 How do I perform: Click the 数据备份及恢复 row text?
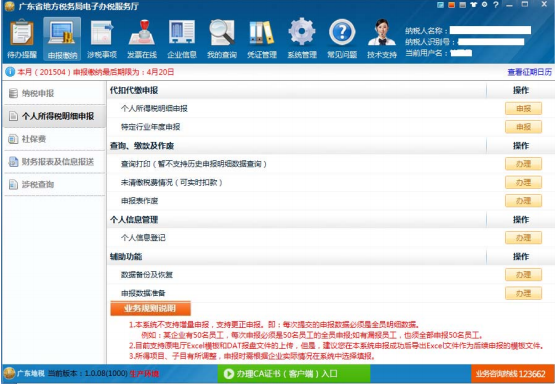point(147,275)
